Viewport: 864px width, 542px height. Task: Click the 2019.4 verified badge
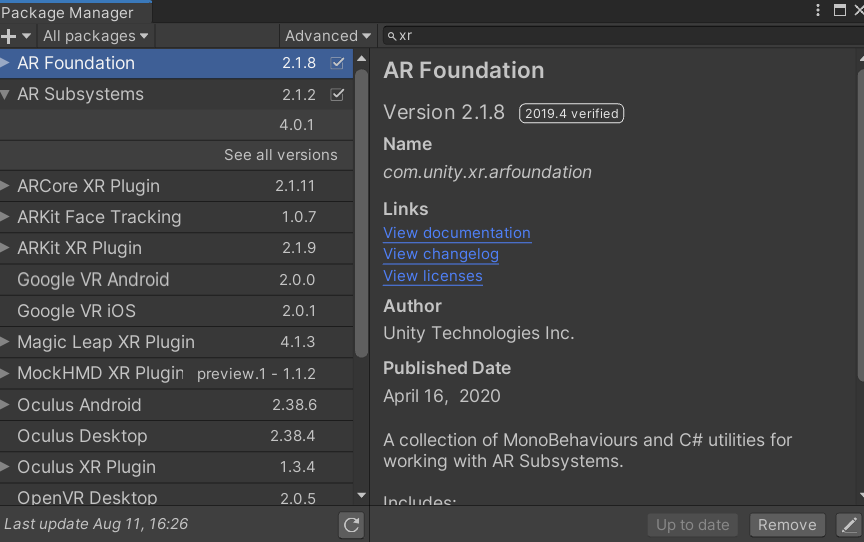[571, 113]
